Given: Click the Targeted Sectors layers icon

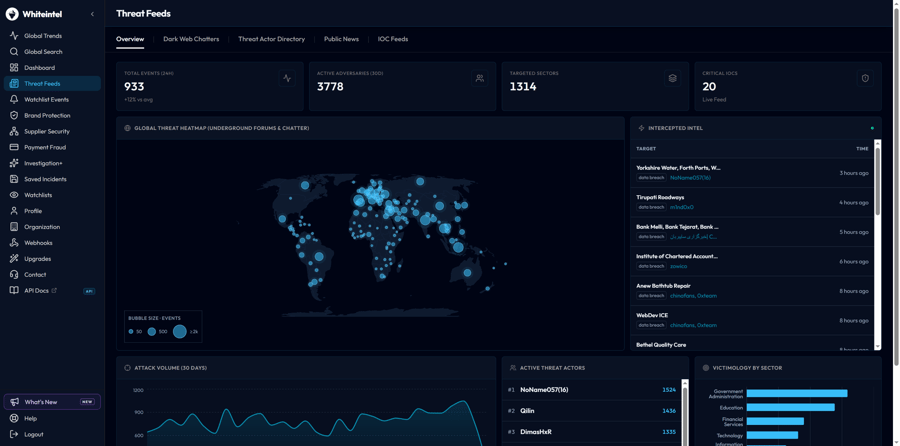Looking at the screenshot, I should pyautogui.click(x=673, y=79).
